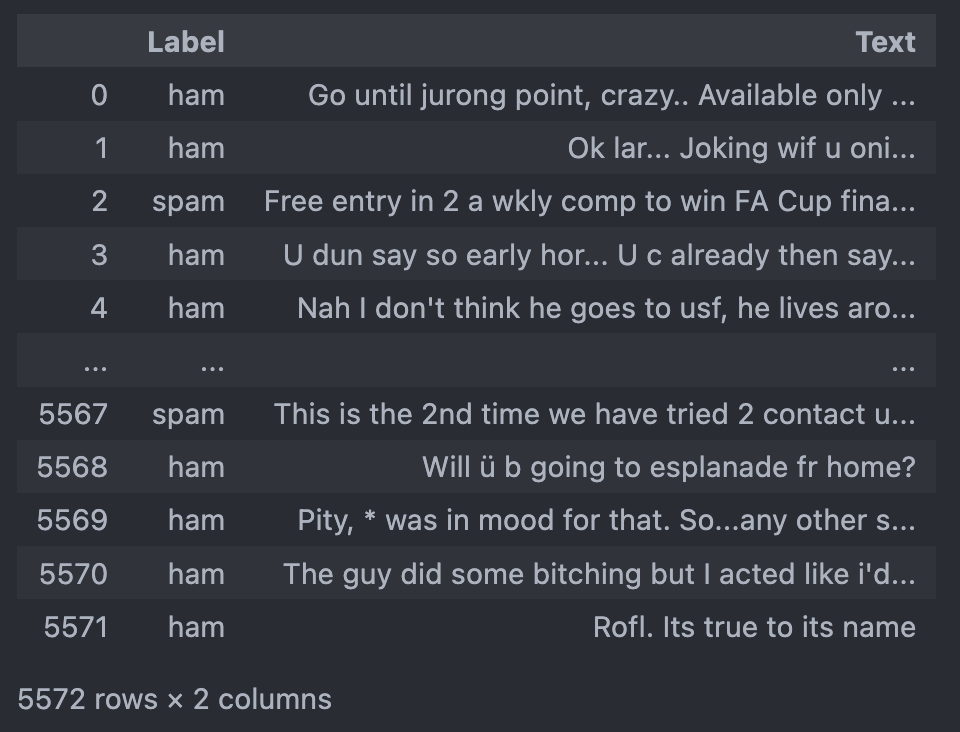Select the 'Will ü b going to esplanade' cell
The width and height of the screenshot is (960, 732).
click(x=669, y=468)
